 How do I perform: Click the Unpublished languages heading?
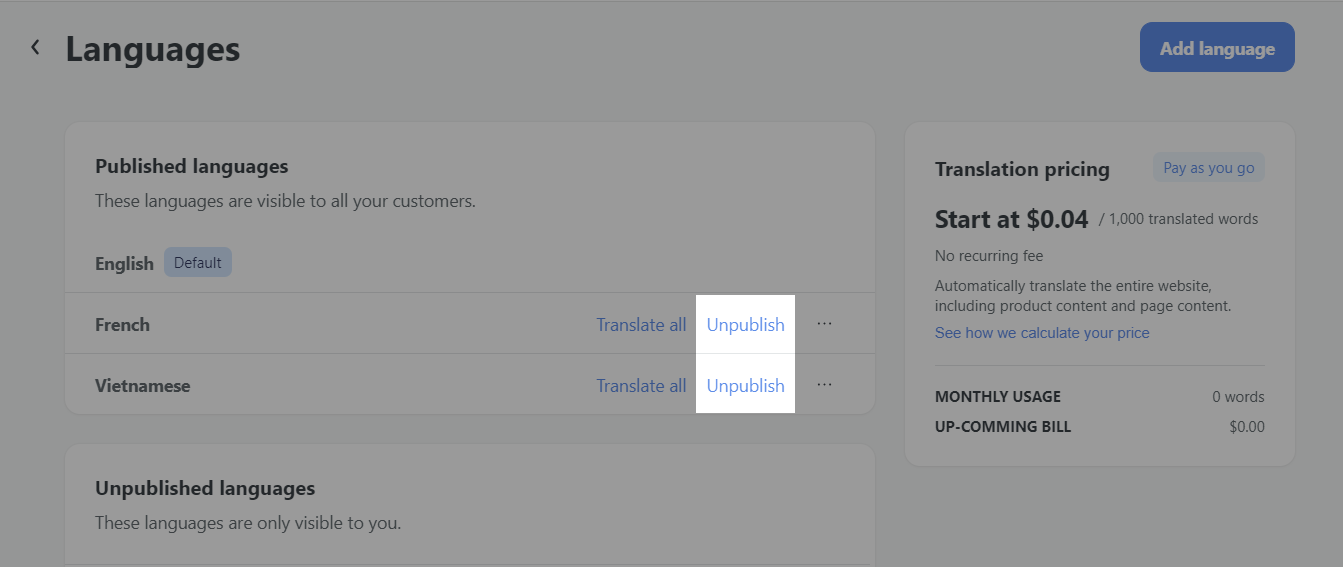[205, 489]
